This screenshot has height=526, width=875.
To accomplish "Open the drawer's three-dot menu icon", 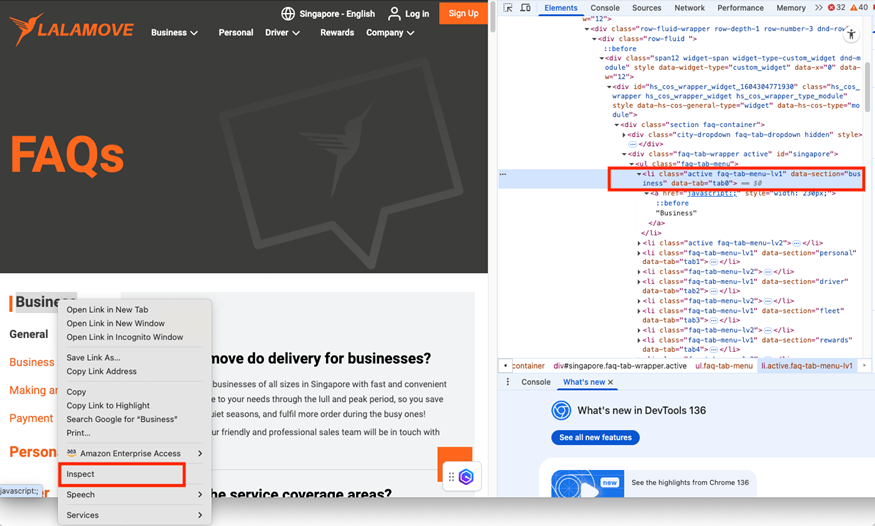I will (x=507, y=382).
